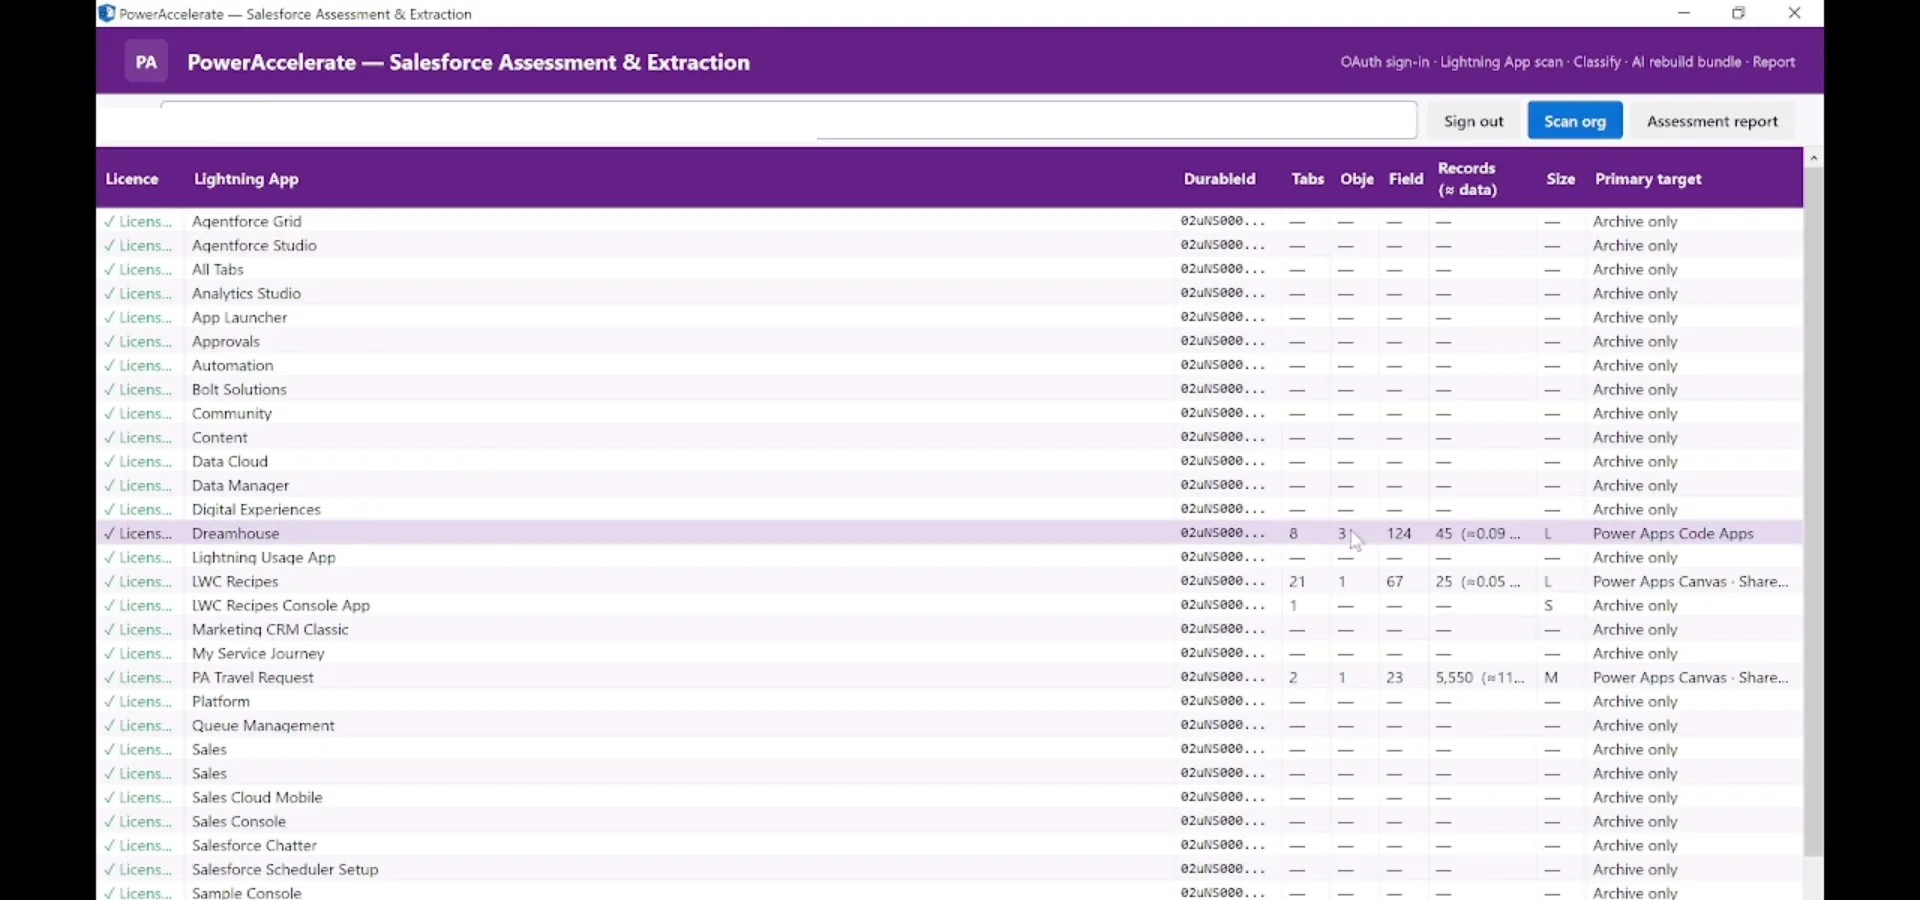Click the Sign out button
This screenshot has height=900, width=1920.
[1473, 121]
